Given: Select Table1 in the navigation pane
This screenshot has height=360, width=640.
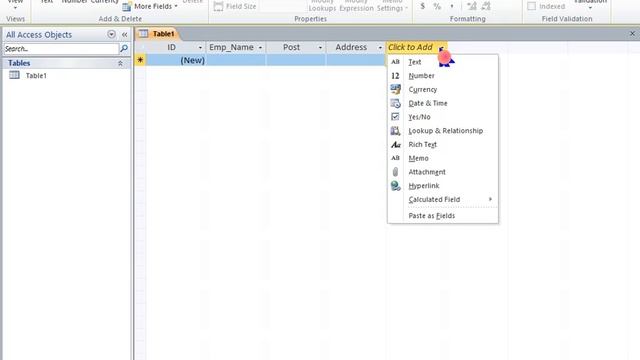Looking at the screenshot, I should [x=36, y=76].
